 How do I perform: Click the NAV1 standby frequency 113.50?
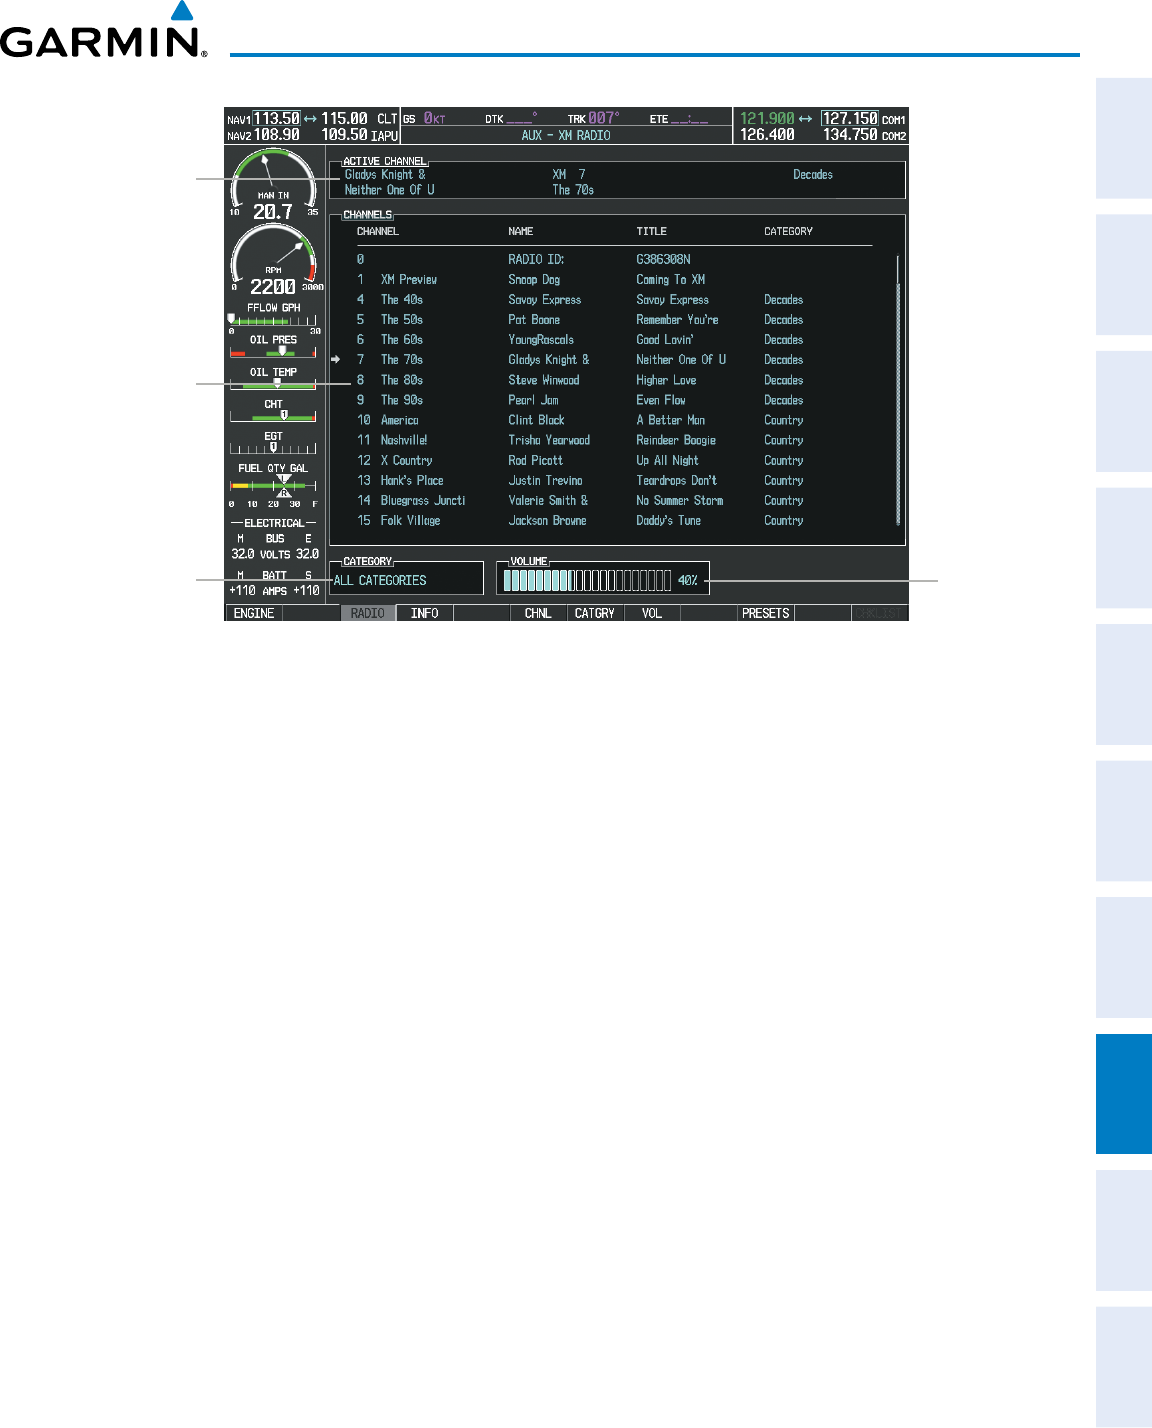coord(276,118)
